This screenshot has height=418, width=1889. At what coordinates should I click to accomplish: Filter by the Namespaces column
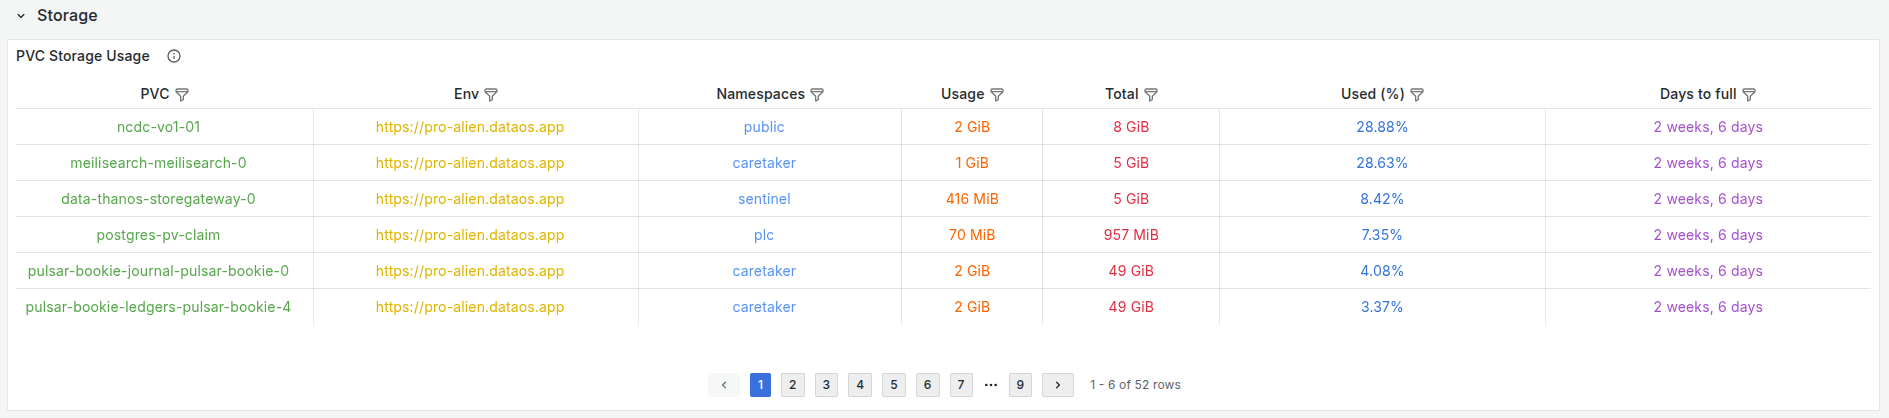point(817,95)
